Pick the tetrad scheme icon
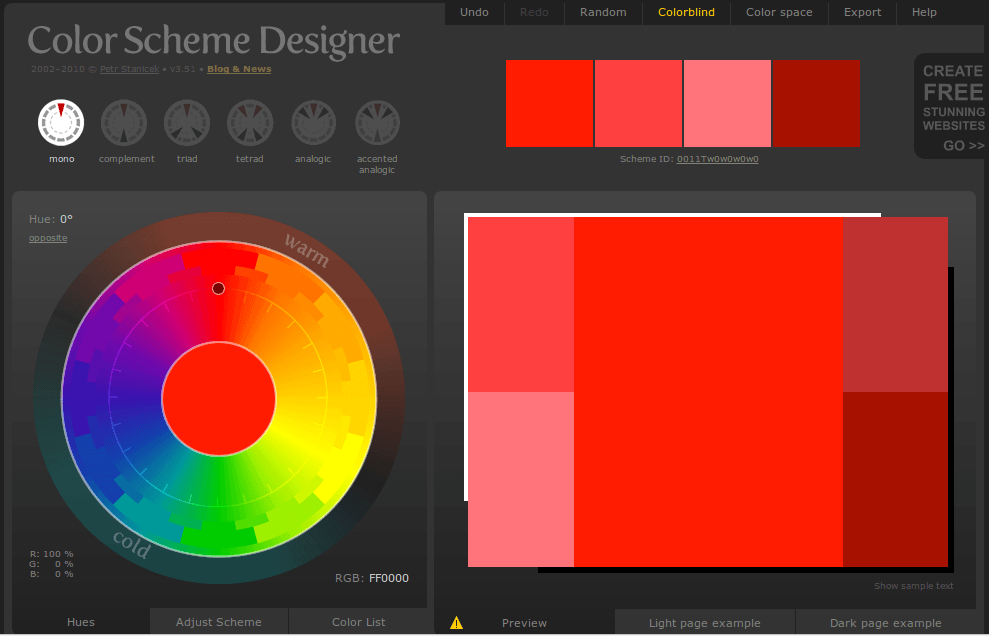989x636 pixels. (250, 122)
